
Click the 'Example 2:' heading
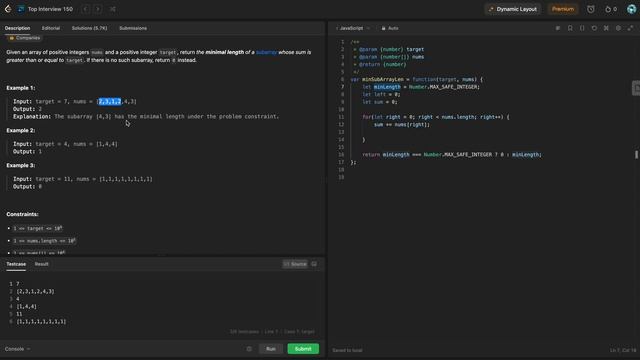21,130
